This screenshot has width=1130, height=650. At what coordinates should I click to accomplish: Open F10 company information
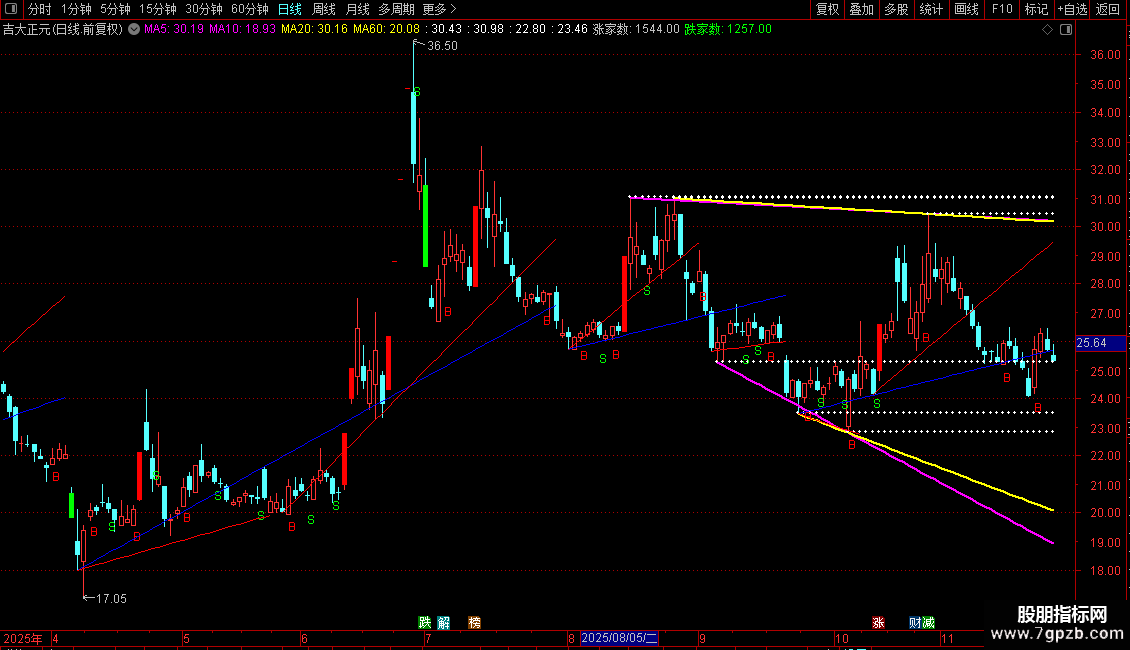(x=1002, y=9)
